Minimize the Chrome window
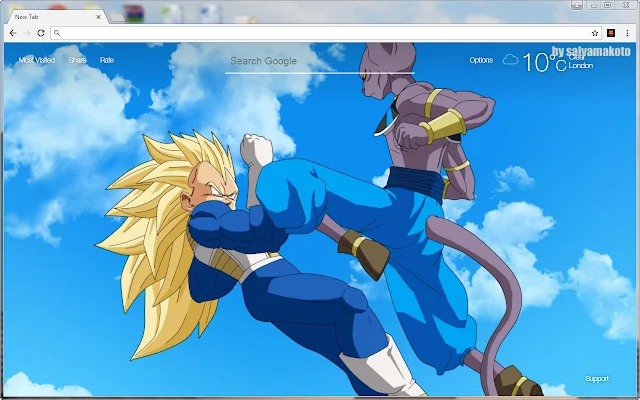 (x=594, y=5)
